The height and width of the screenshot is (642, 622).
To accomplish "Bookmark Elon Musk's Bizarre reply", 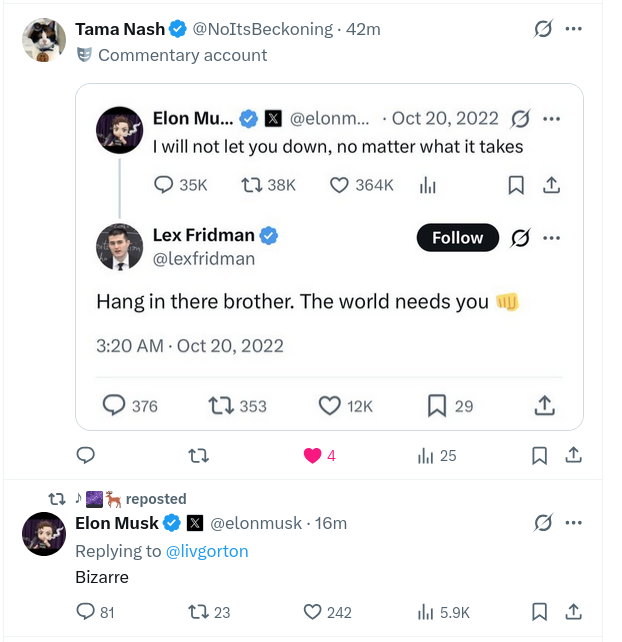I will 539,611.
